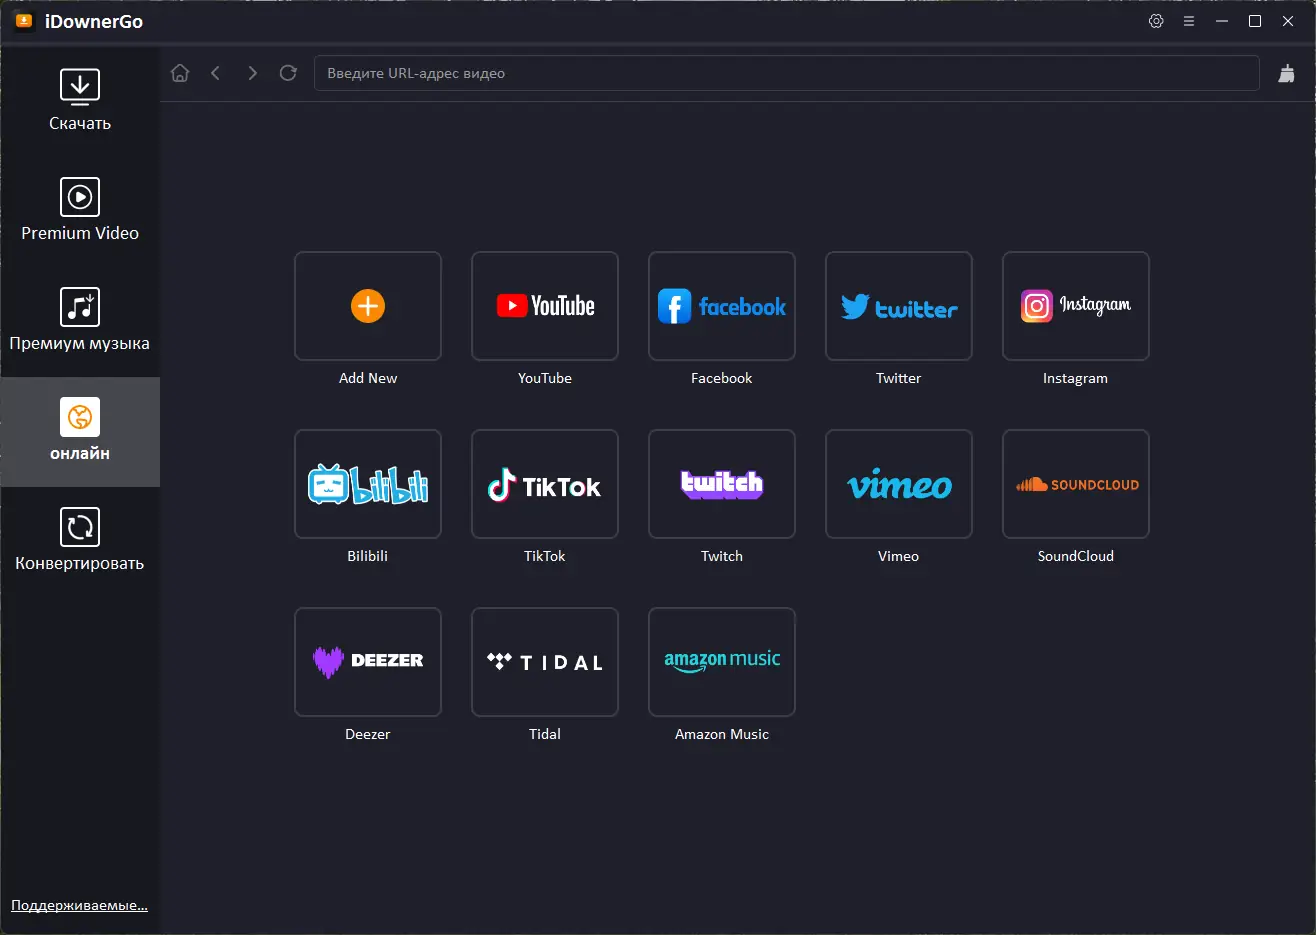Screen dimensions: 1316x935
Task: Click the Instagram text label
Action: point(1076,378)
